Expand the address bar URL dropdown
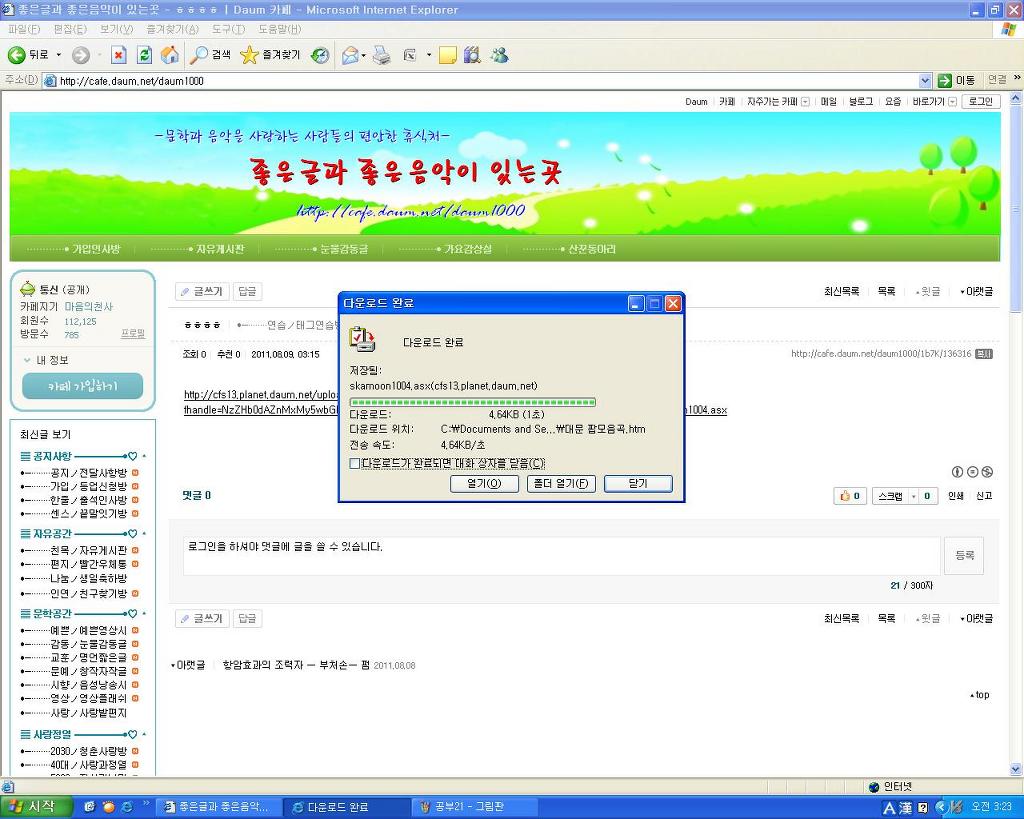The image size is (1024, 819). pos(925,81)
